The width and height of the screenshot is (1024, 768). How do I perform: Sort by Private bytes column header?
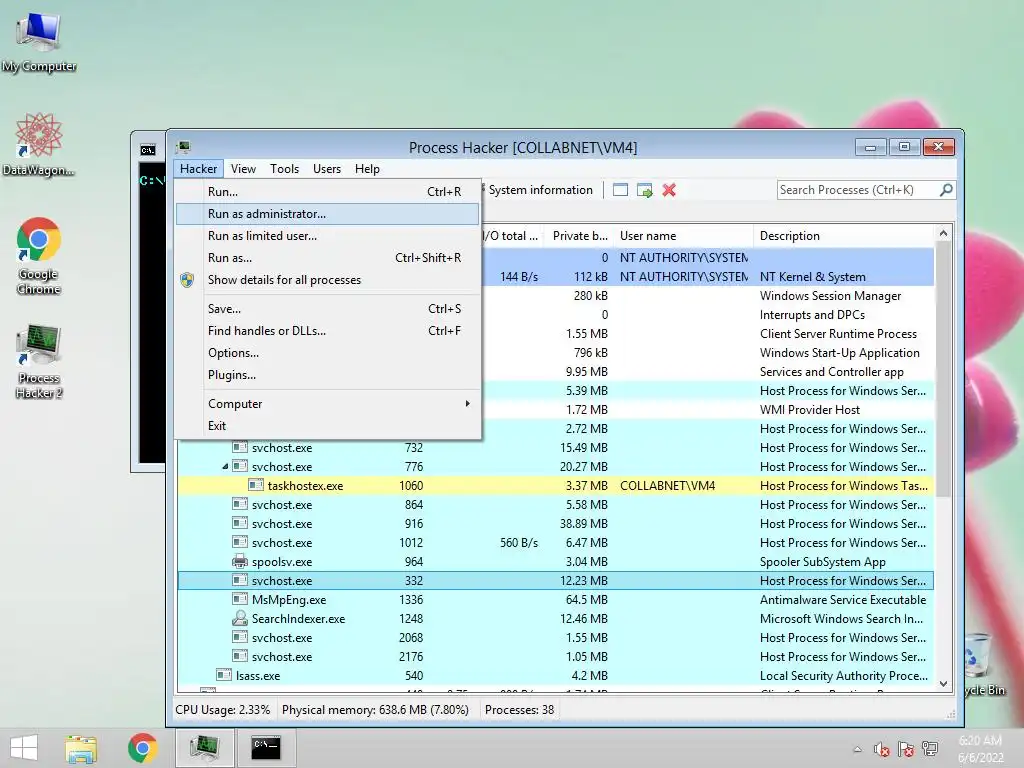pos(579,236)
